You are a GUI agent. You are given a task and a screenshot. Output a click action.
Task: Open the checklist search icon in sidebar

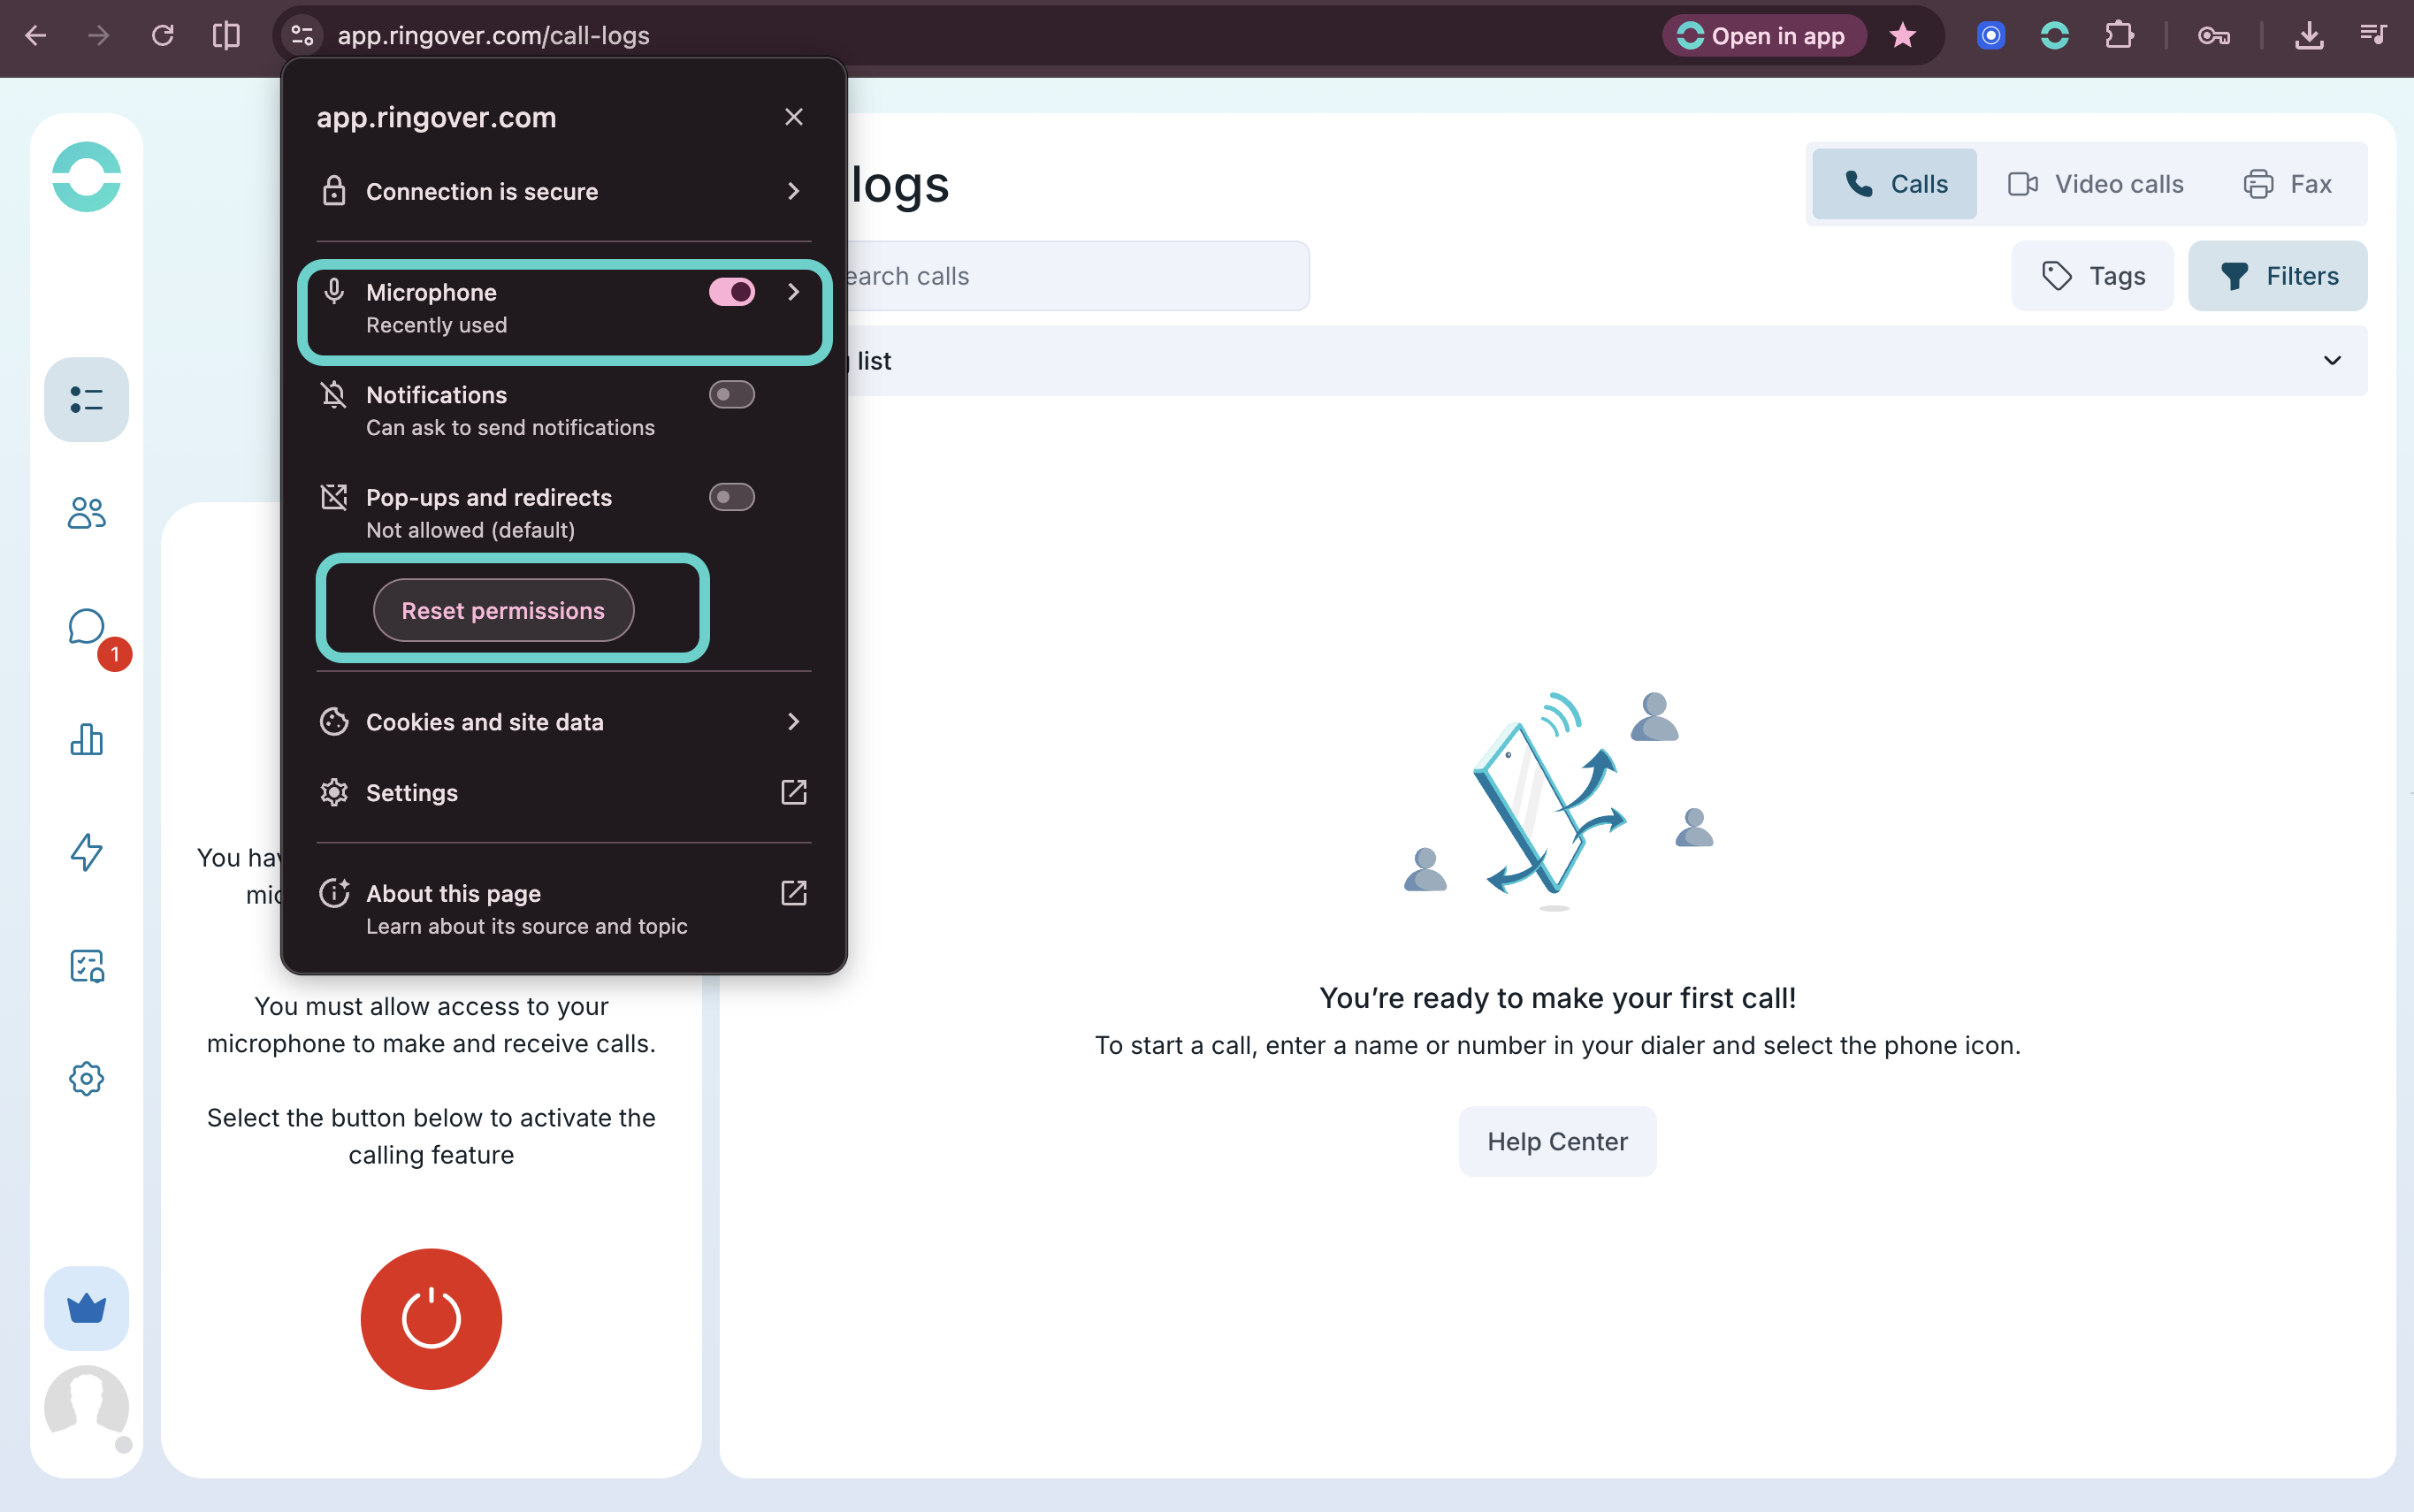pyautogui.click(x=87, y=966)
